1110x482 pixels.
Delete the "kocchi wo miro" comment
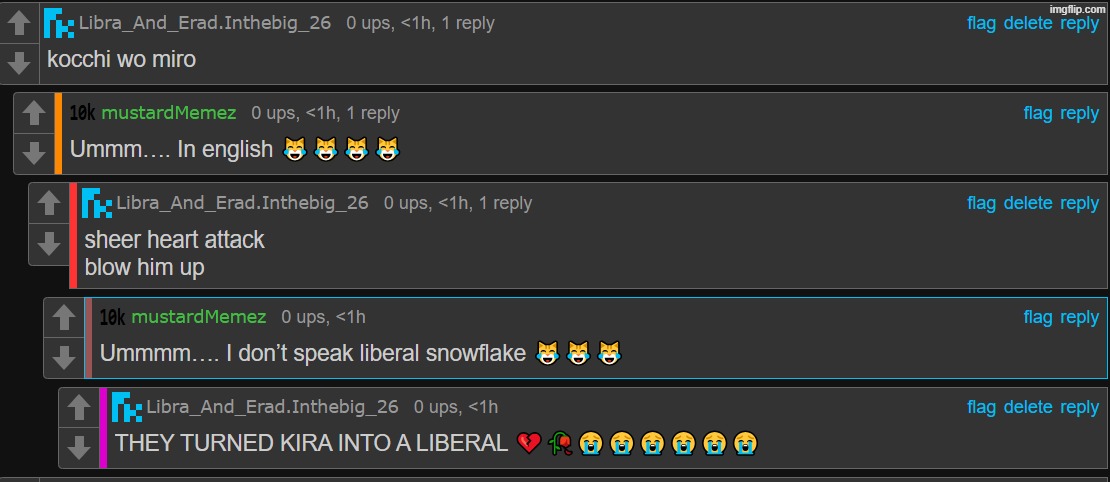click(x=1028, y=23)
